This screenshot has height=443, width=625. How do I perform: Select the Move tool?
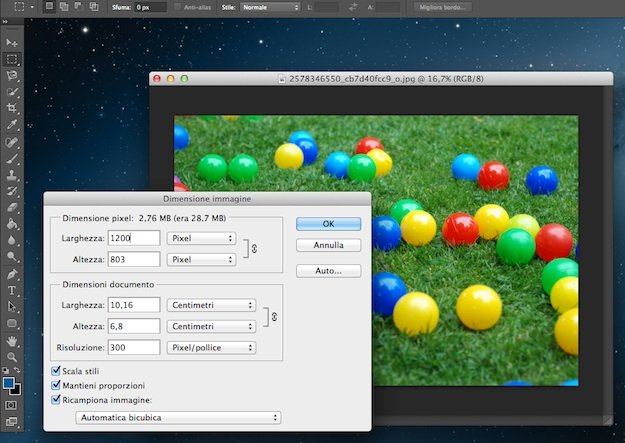click(12, 42)
